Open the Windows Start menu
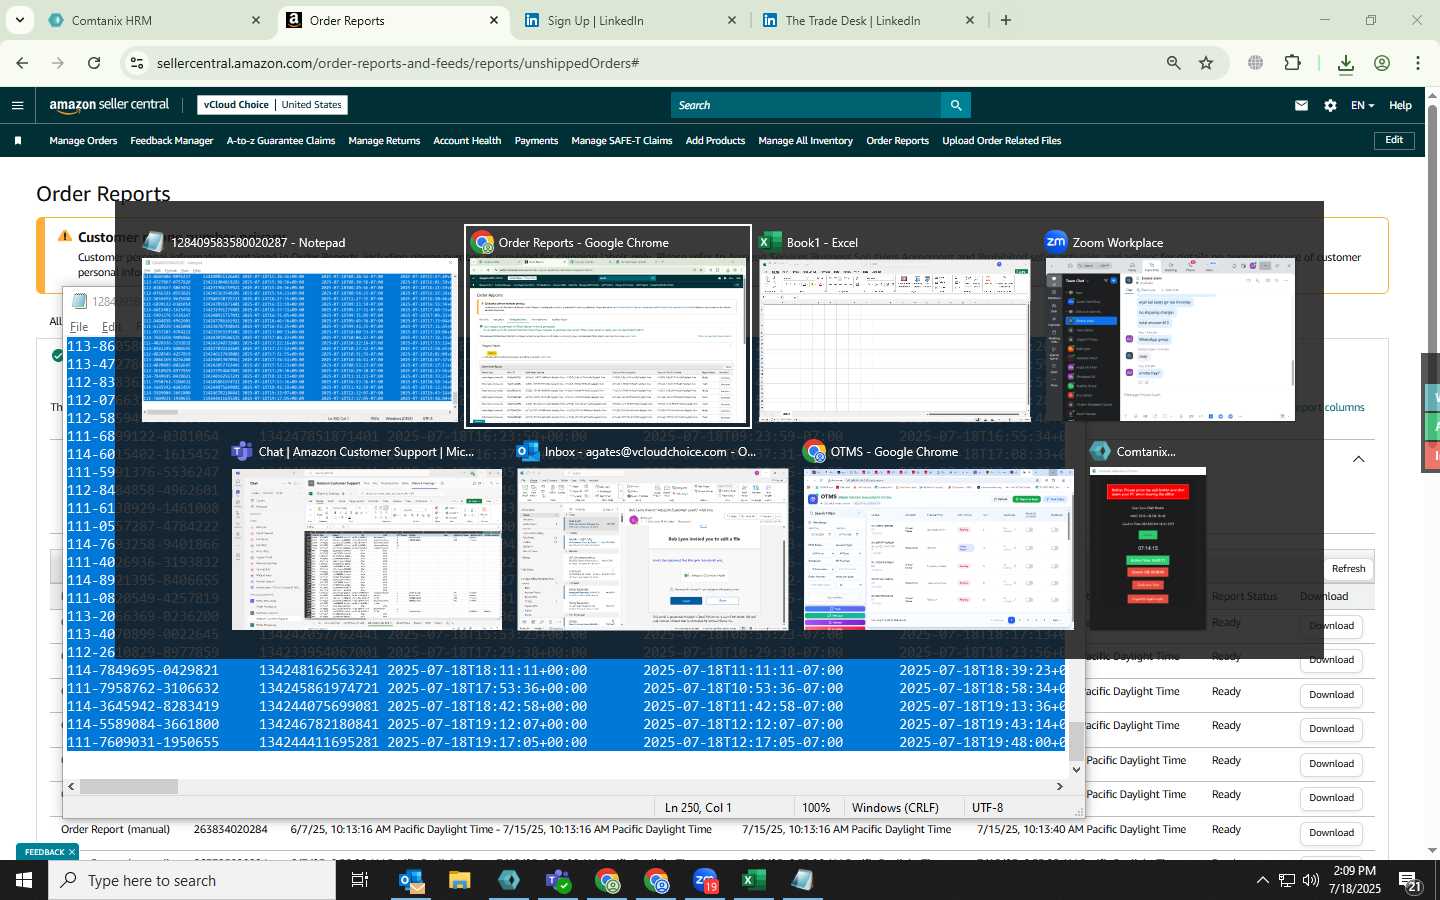Screen dimensions: 1440x900 (24, 880)
